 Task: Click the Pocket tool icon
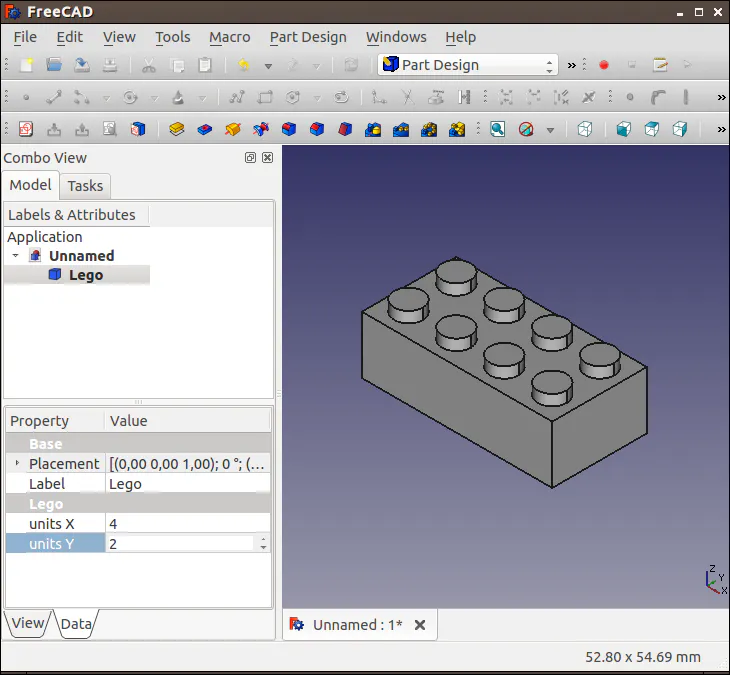point(205,129)
